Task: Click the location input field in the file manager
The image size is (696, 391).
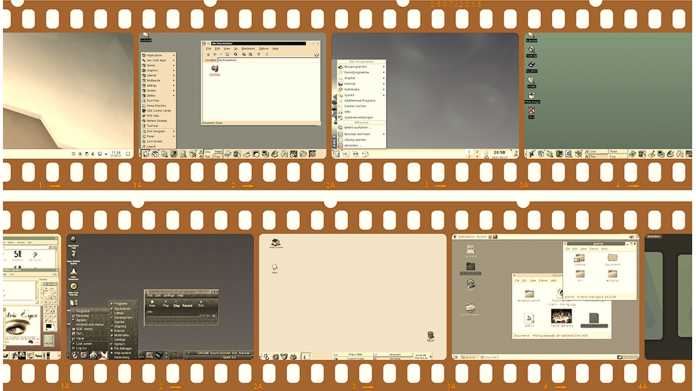Action: click(x=268, y=60)
